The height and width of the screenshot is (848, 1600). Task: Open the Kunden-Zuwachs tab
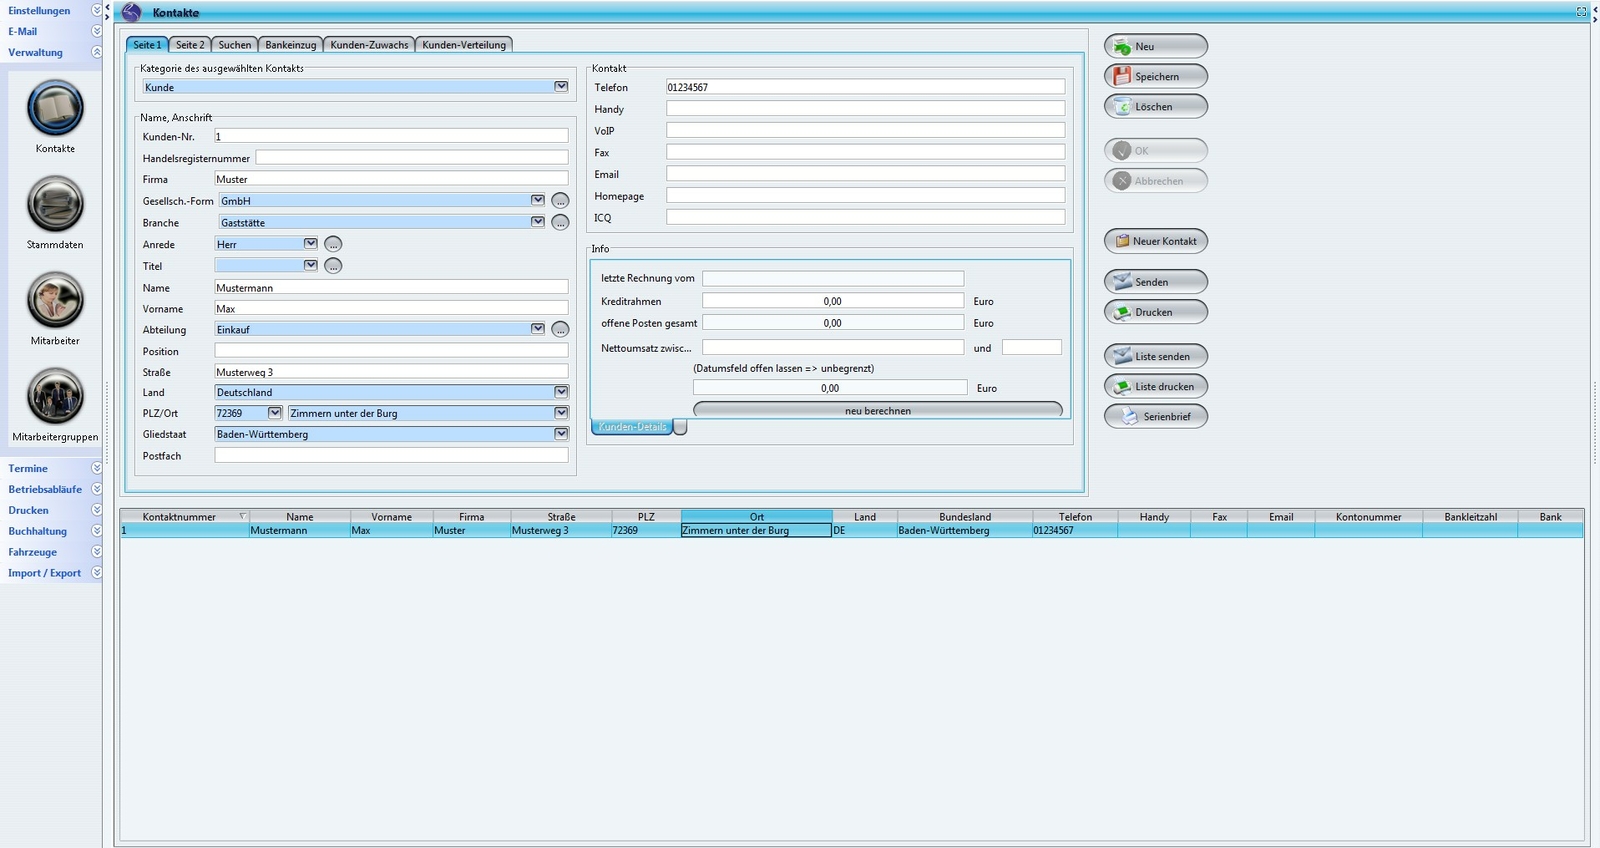[369, 45]
